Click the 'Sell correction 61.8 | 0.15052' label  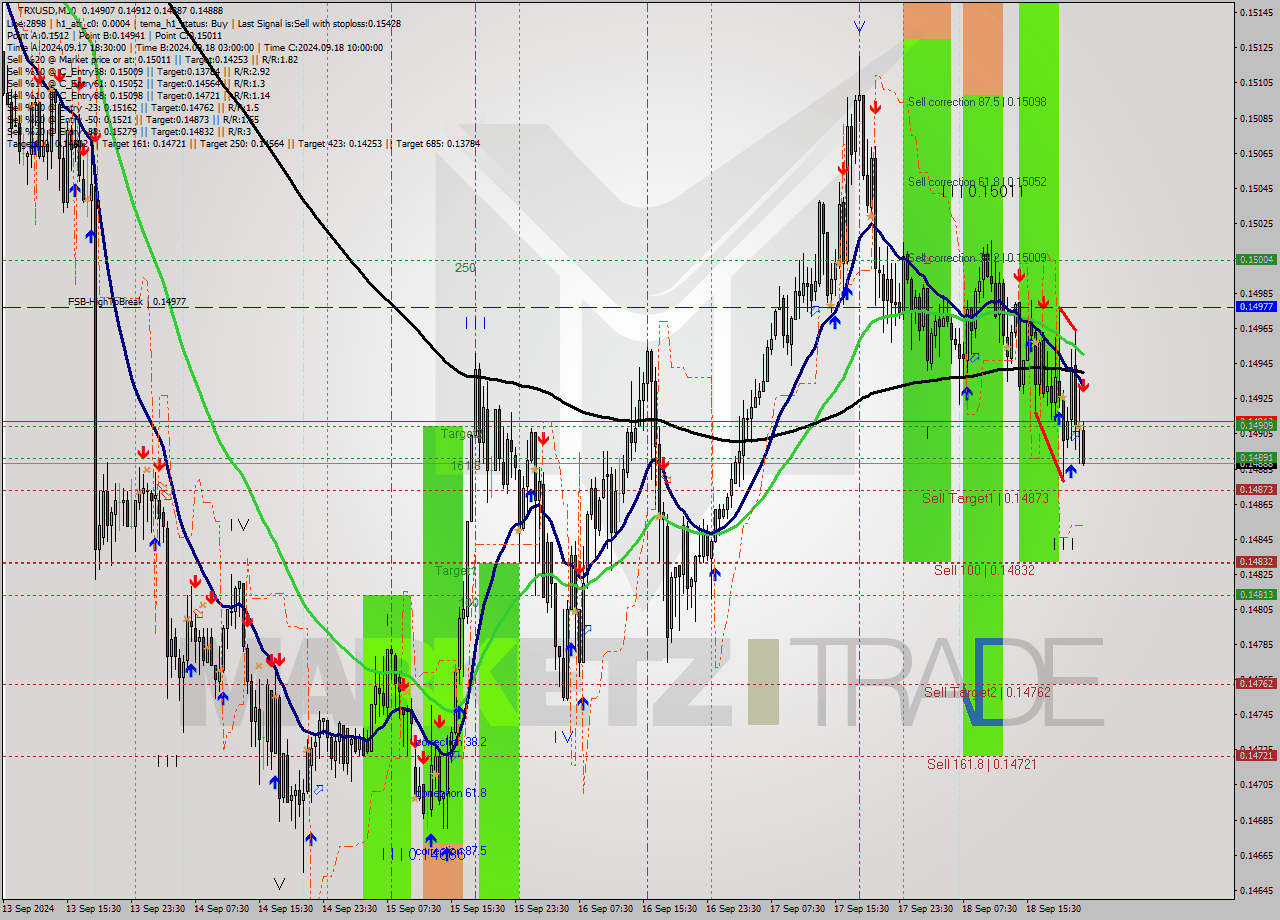pos(977,182)
